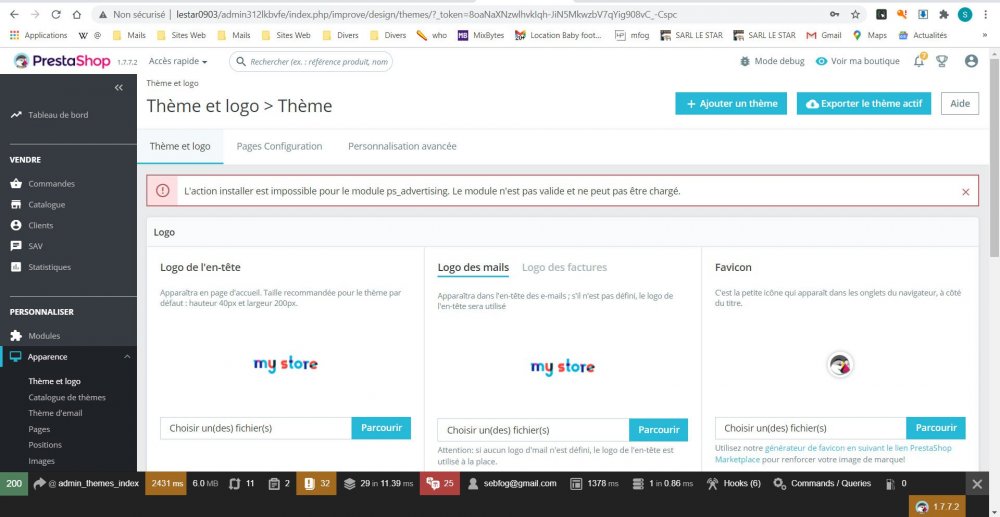Open browser extensions puzzle icon
Screen dimensions: 1000x517
coord(944,14)
